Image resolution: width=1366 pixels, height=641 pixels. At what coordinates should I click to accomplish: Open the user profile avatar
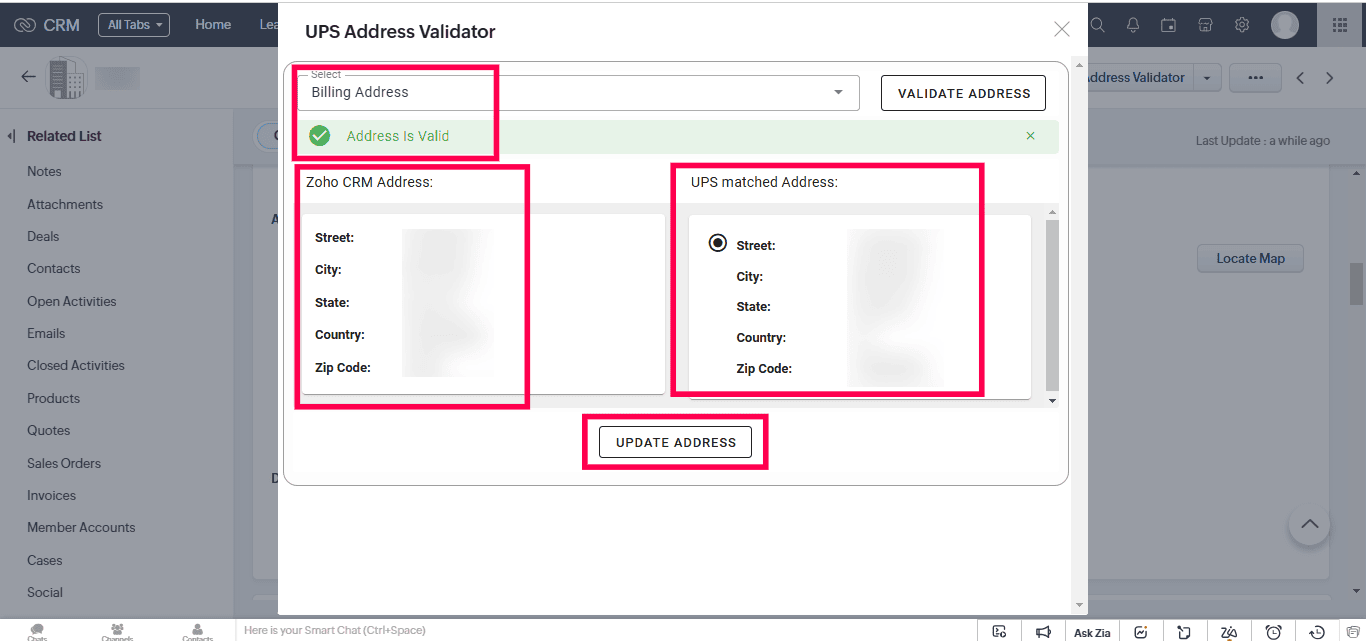pyautogui.click(x=1285, y=25)
